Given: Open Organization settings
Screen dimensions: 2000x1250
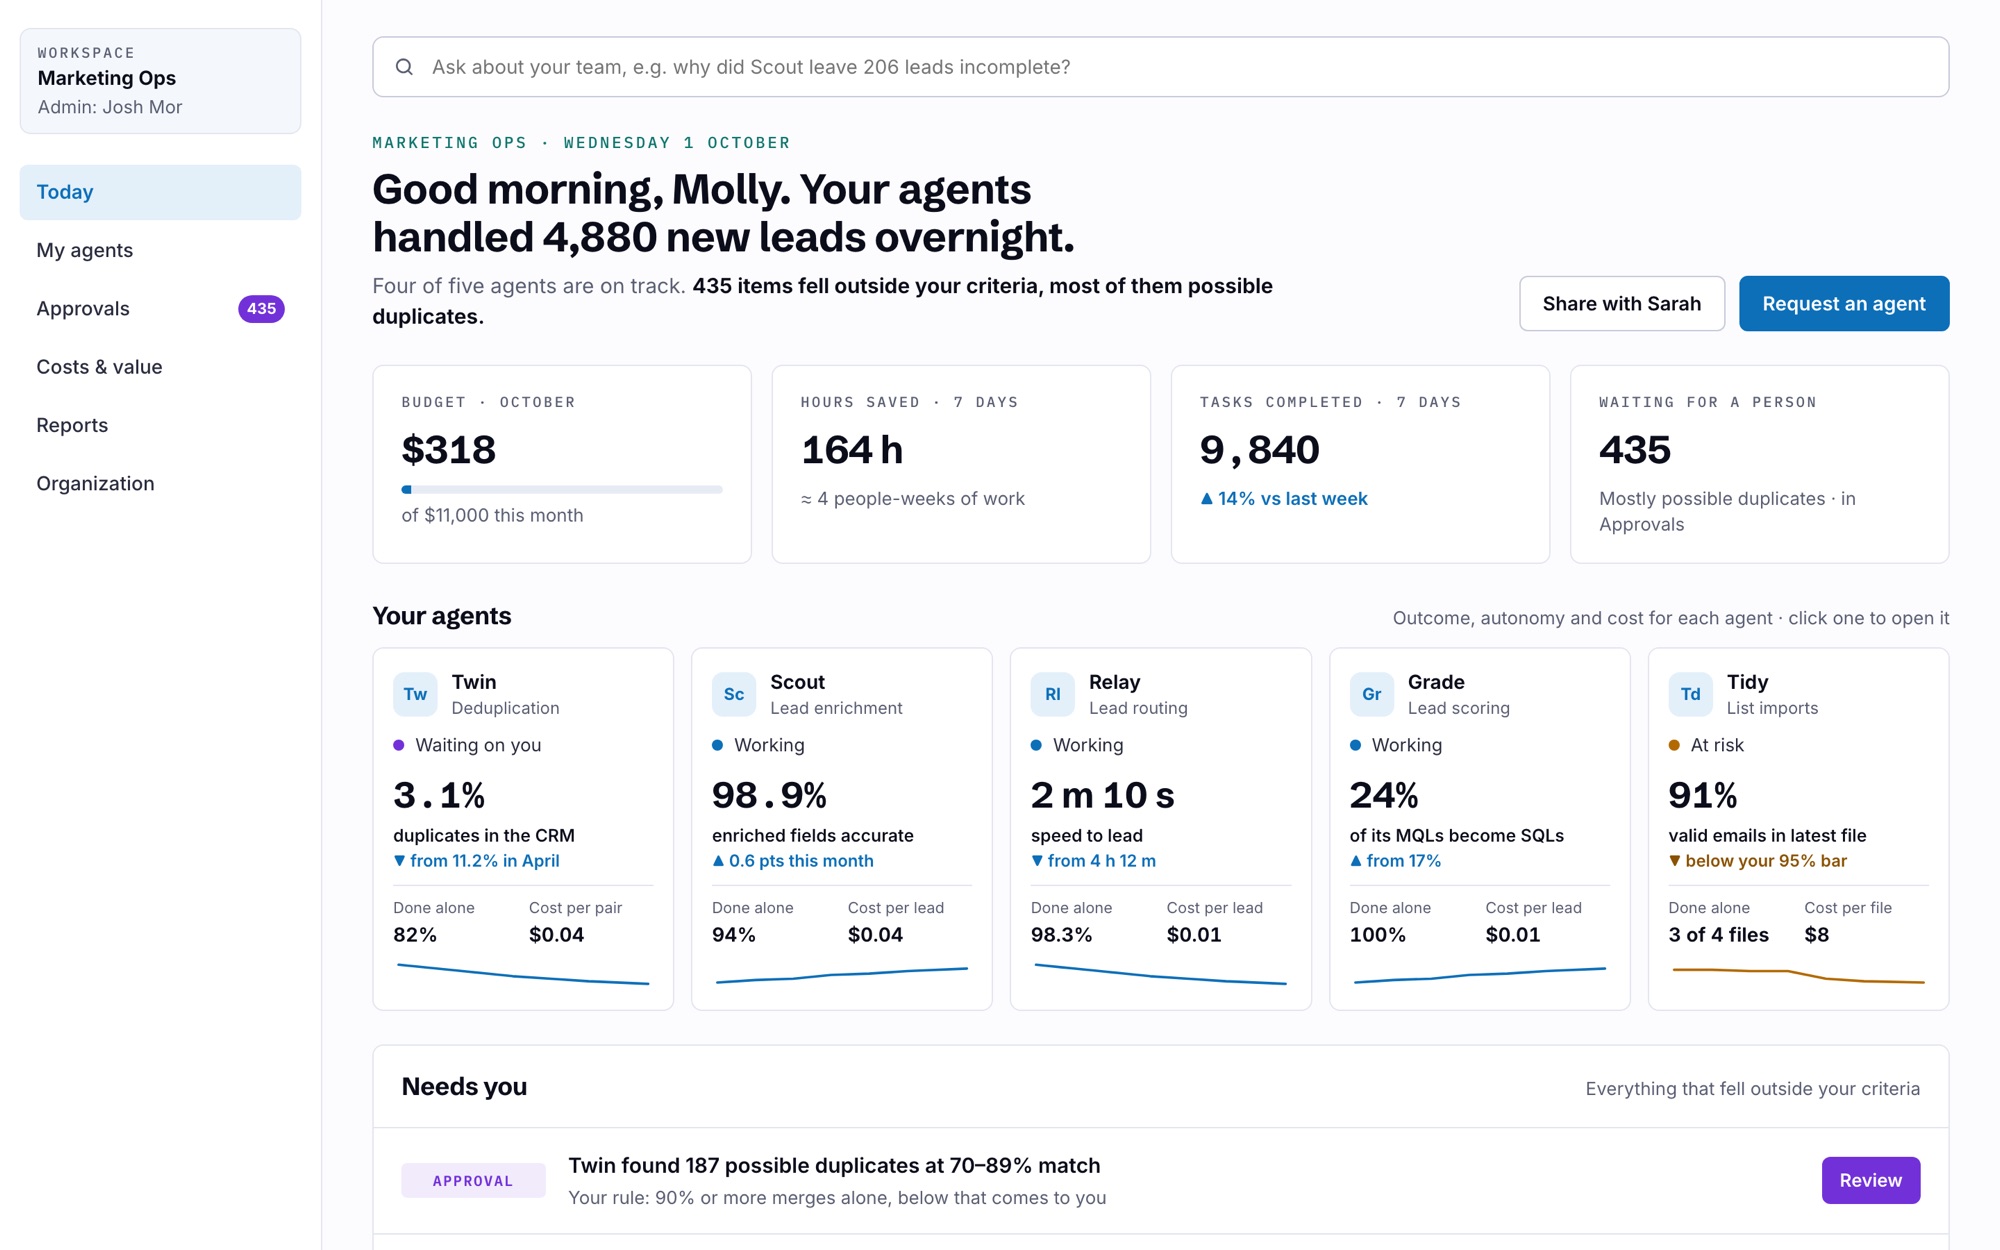Looking at the screenshot, I should 160,484.
